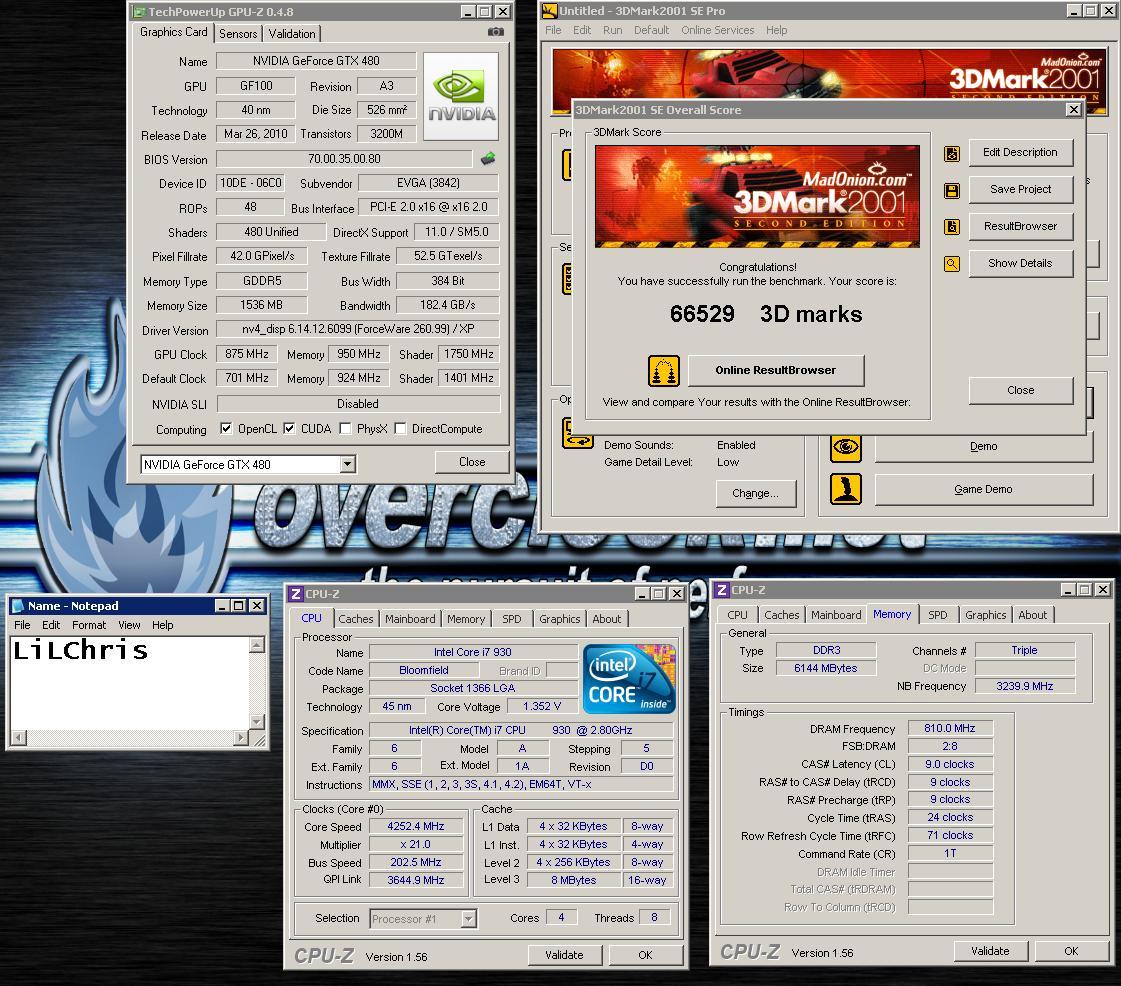Open the Caches tab in the CPU-Z CPU window
The width and height of the screenshot is (1121, 986).
click(x=355, y=619)
